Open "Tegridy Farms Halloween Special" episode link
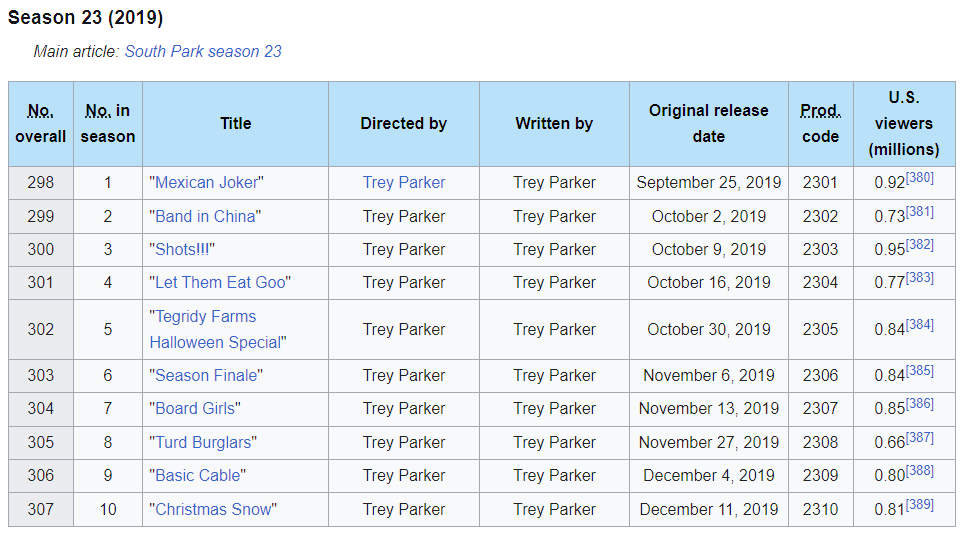964x536 pixels. (x=205, y=317)
